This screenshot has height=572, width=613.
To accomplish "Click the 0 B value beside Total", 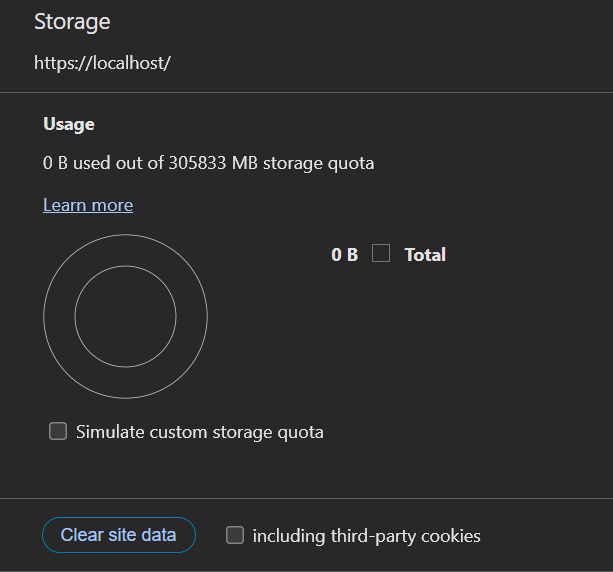I will click(344, 255).
